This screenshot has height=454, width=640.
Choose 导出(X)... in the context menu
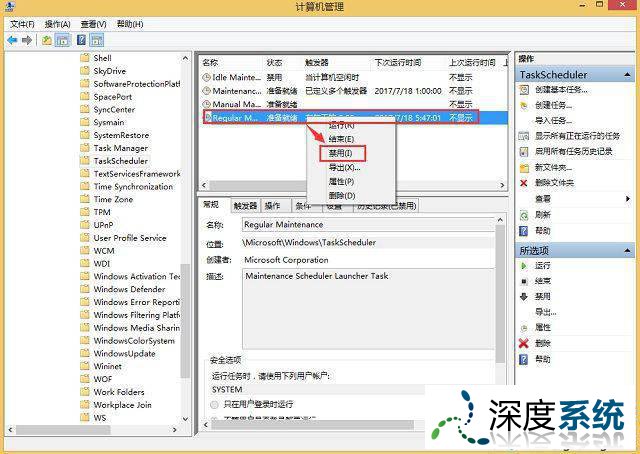click(345, 168)
